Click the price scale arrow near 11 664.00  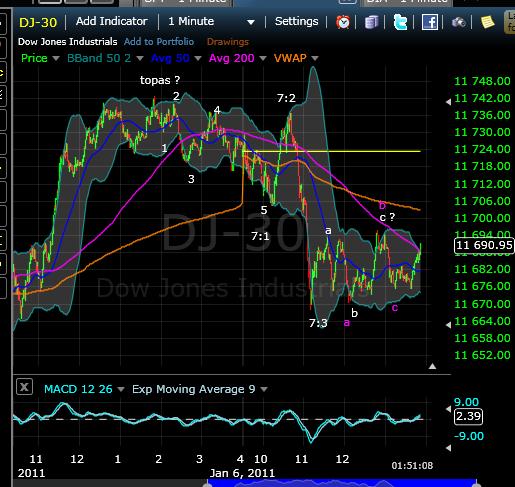[x=449, y=324]
